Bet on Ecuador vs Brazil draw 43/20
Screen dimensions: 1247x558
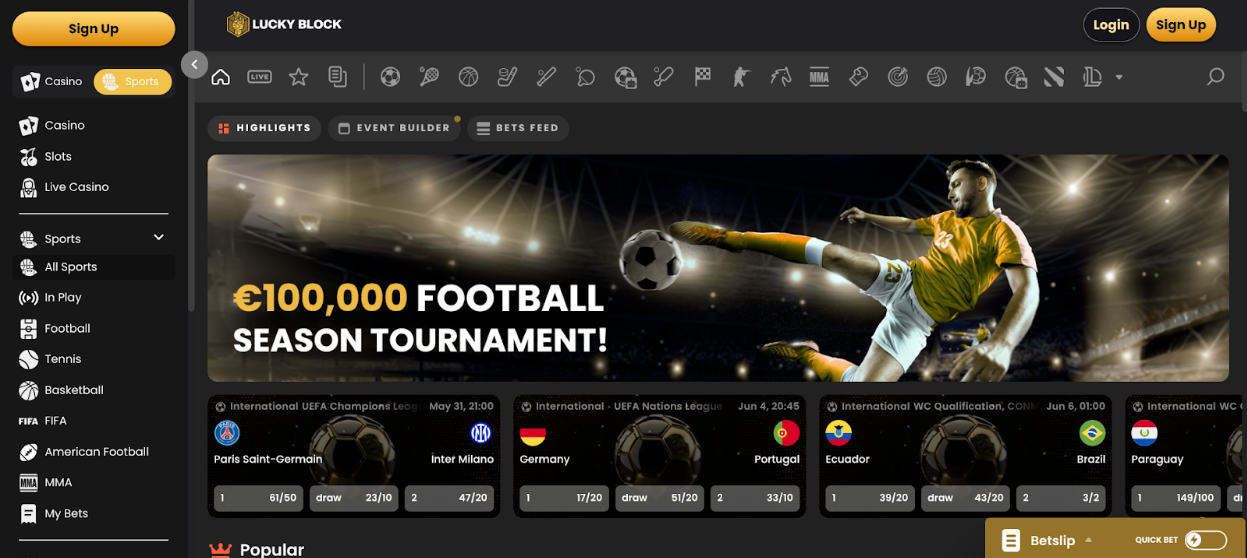[x=966, y=498]
